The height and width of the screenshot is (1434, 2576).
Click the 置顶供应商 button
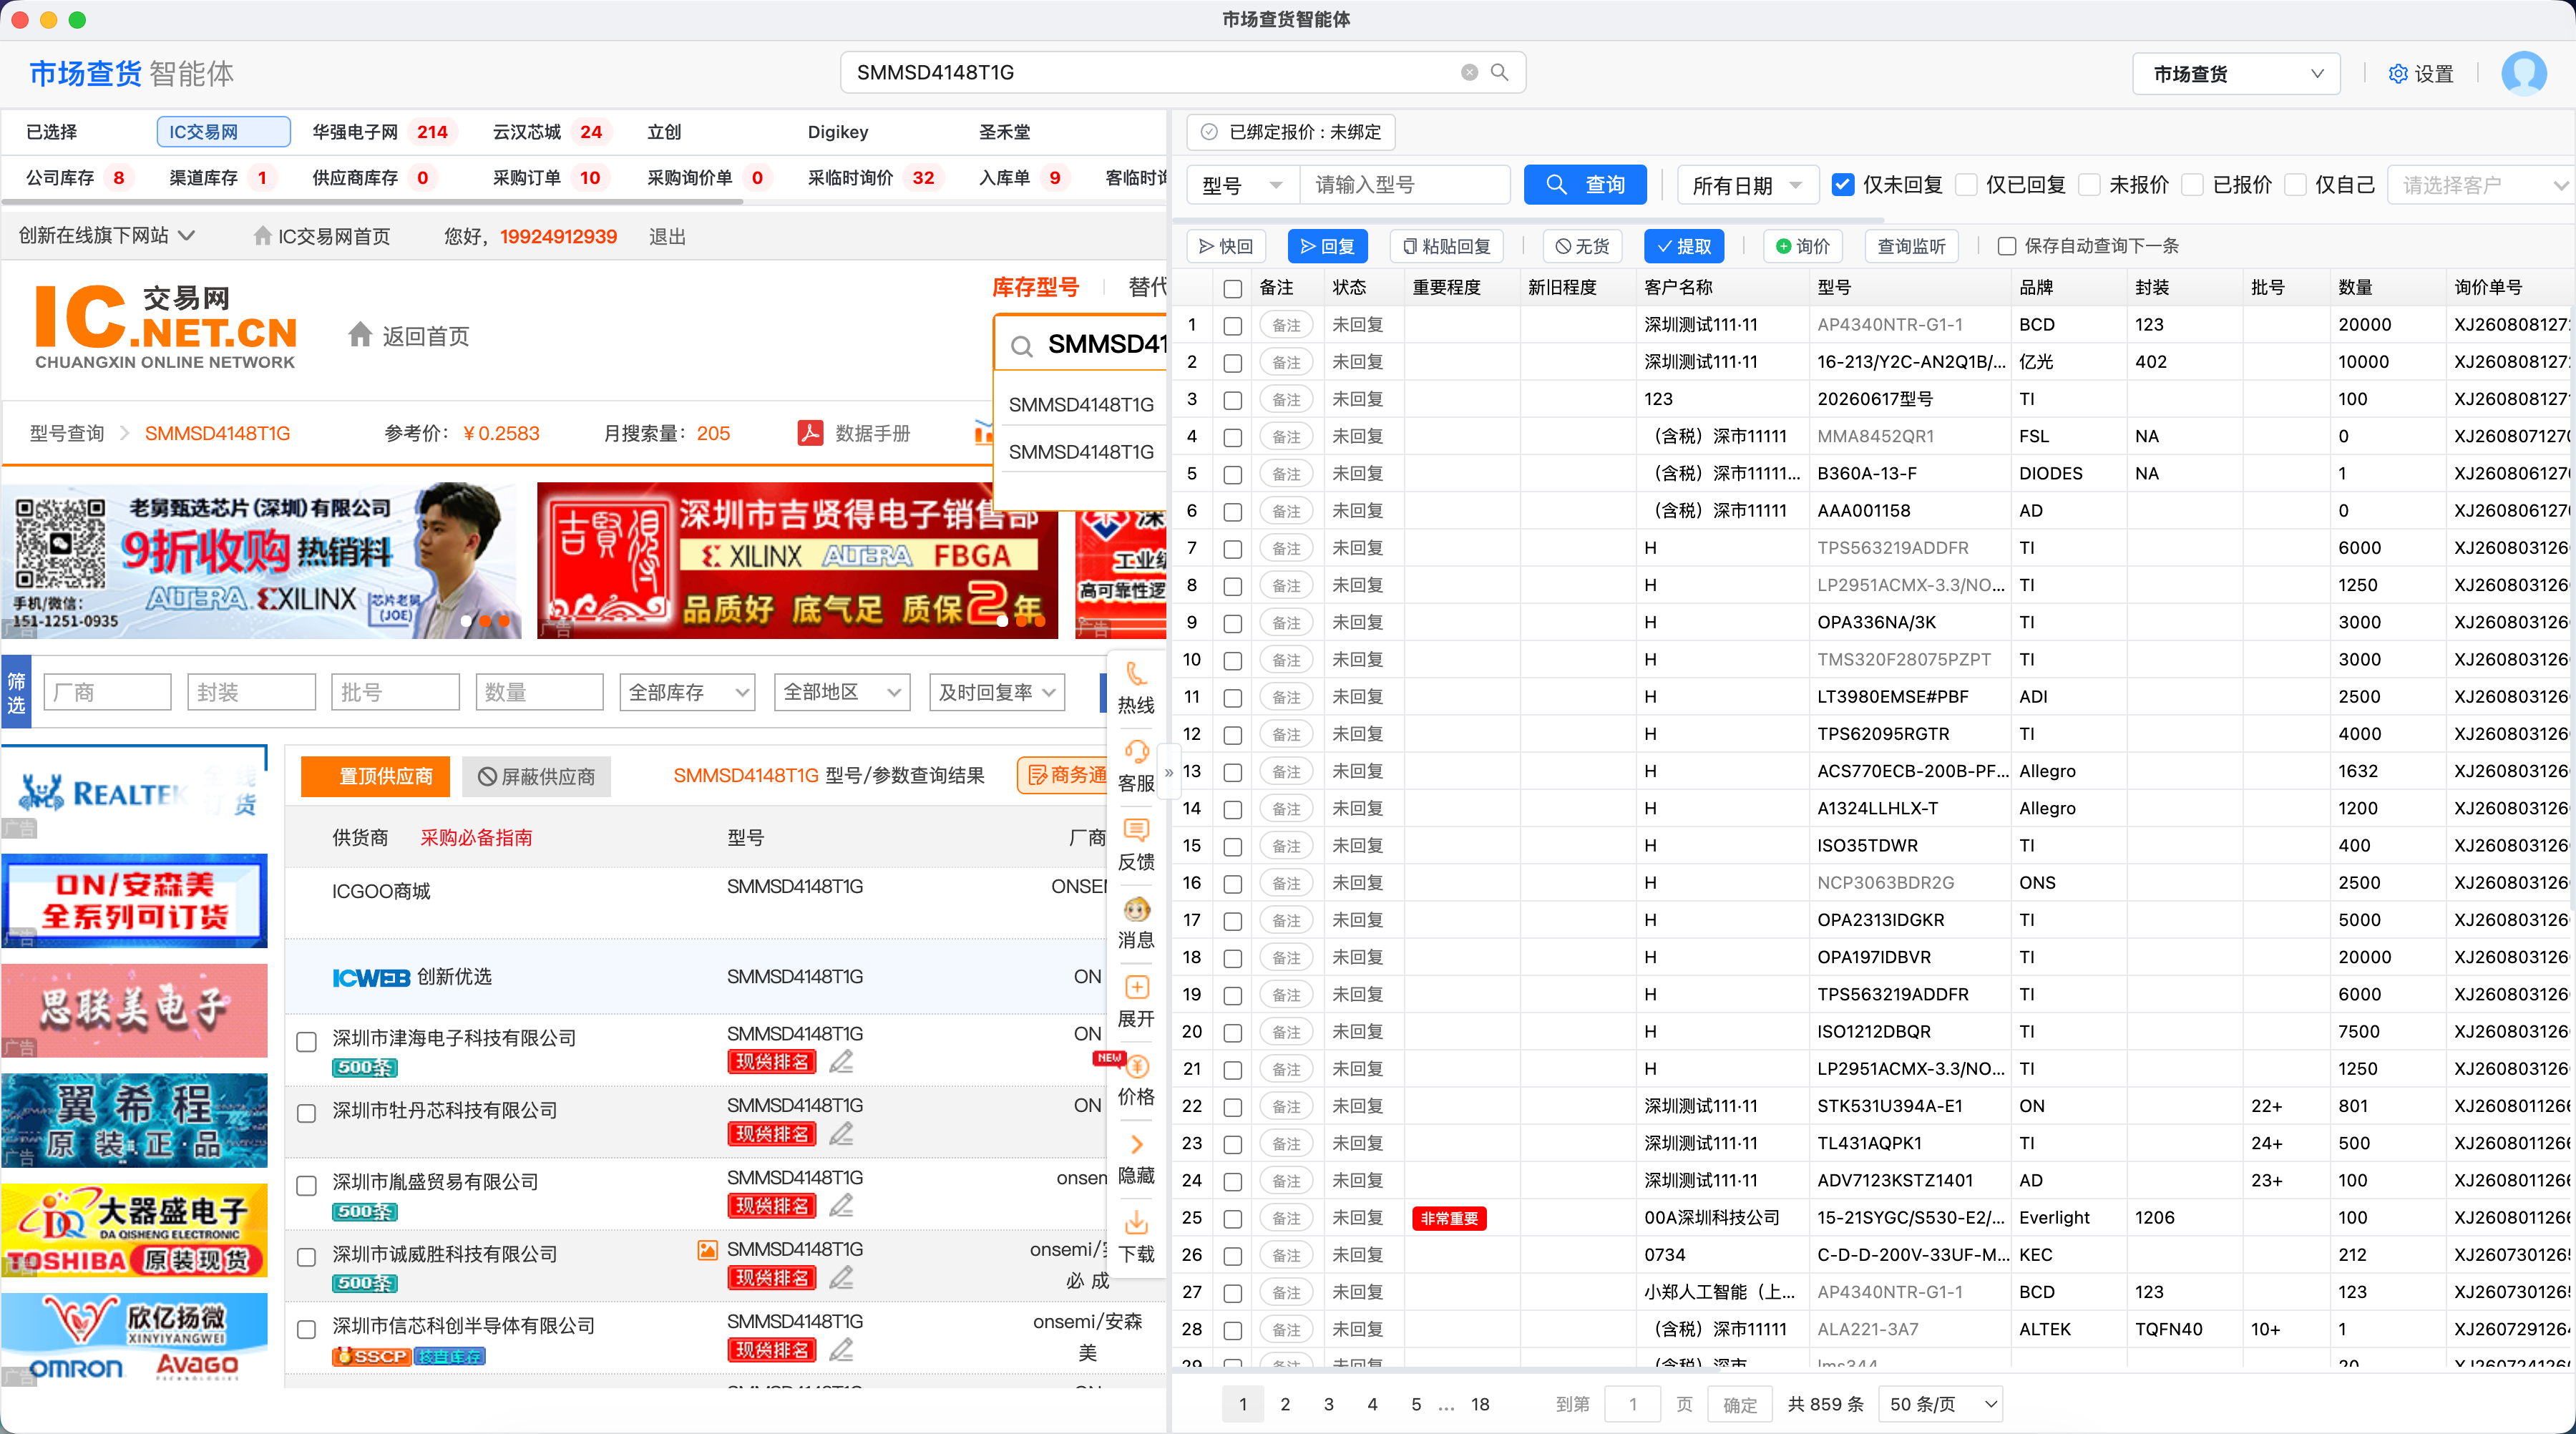click(375, 776)
